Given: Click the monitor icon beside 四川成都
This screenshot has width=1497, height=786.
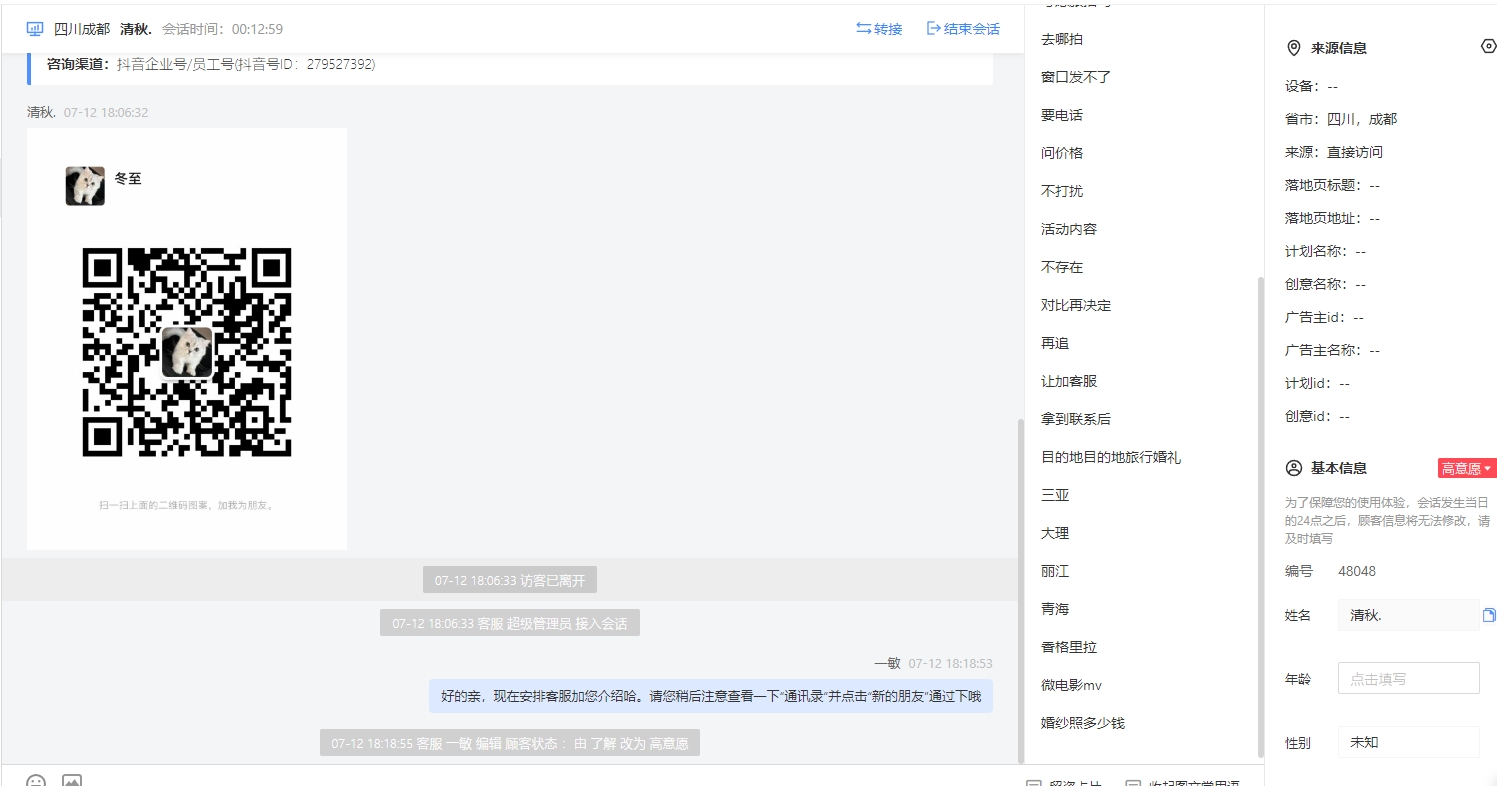Looking at the screenshot, I should [x=35, y=29].
